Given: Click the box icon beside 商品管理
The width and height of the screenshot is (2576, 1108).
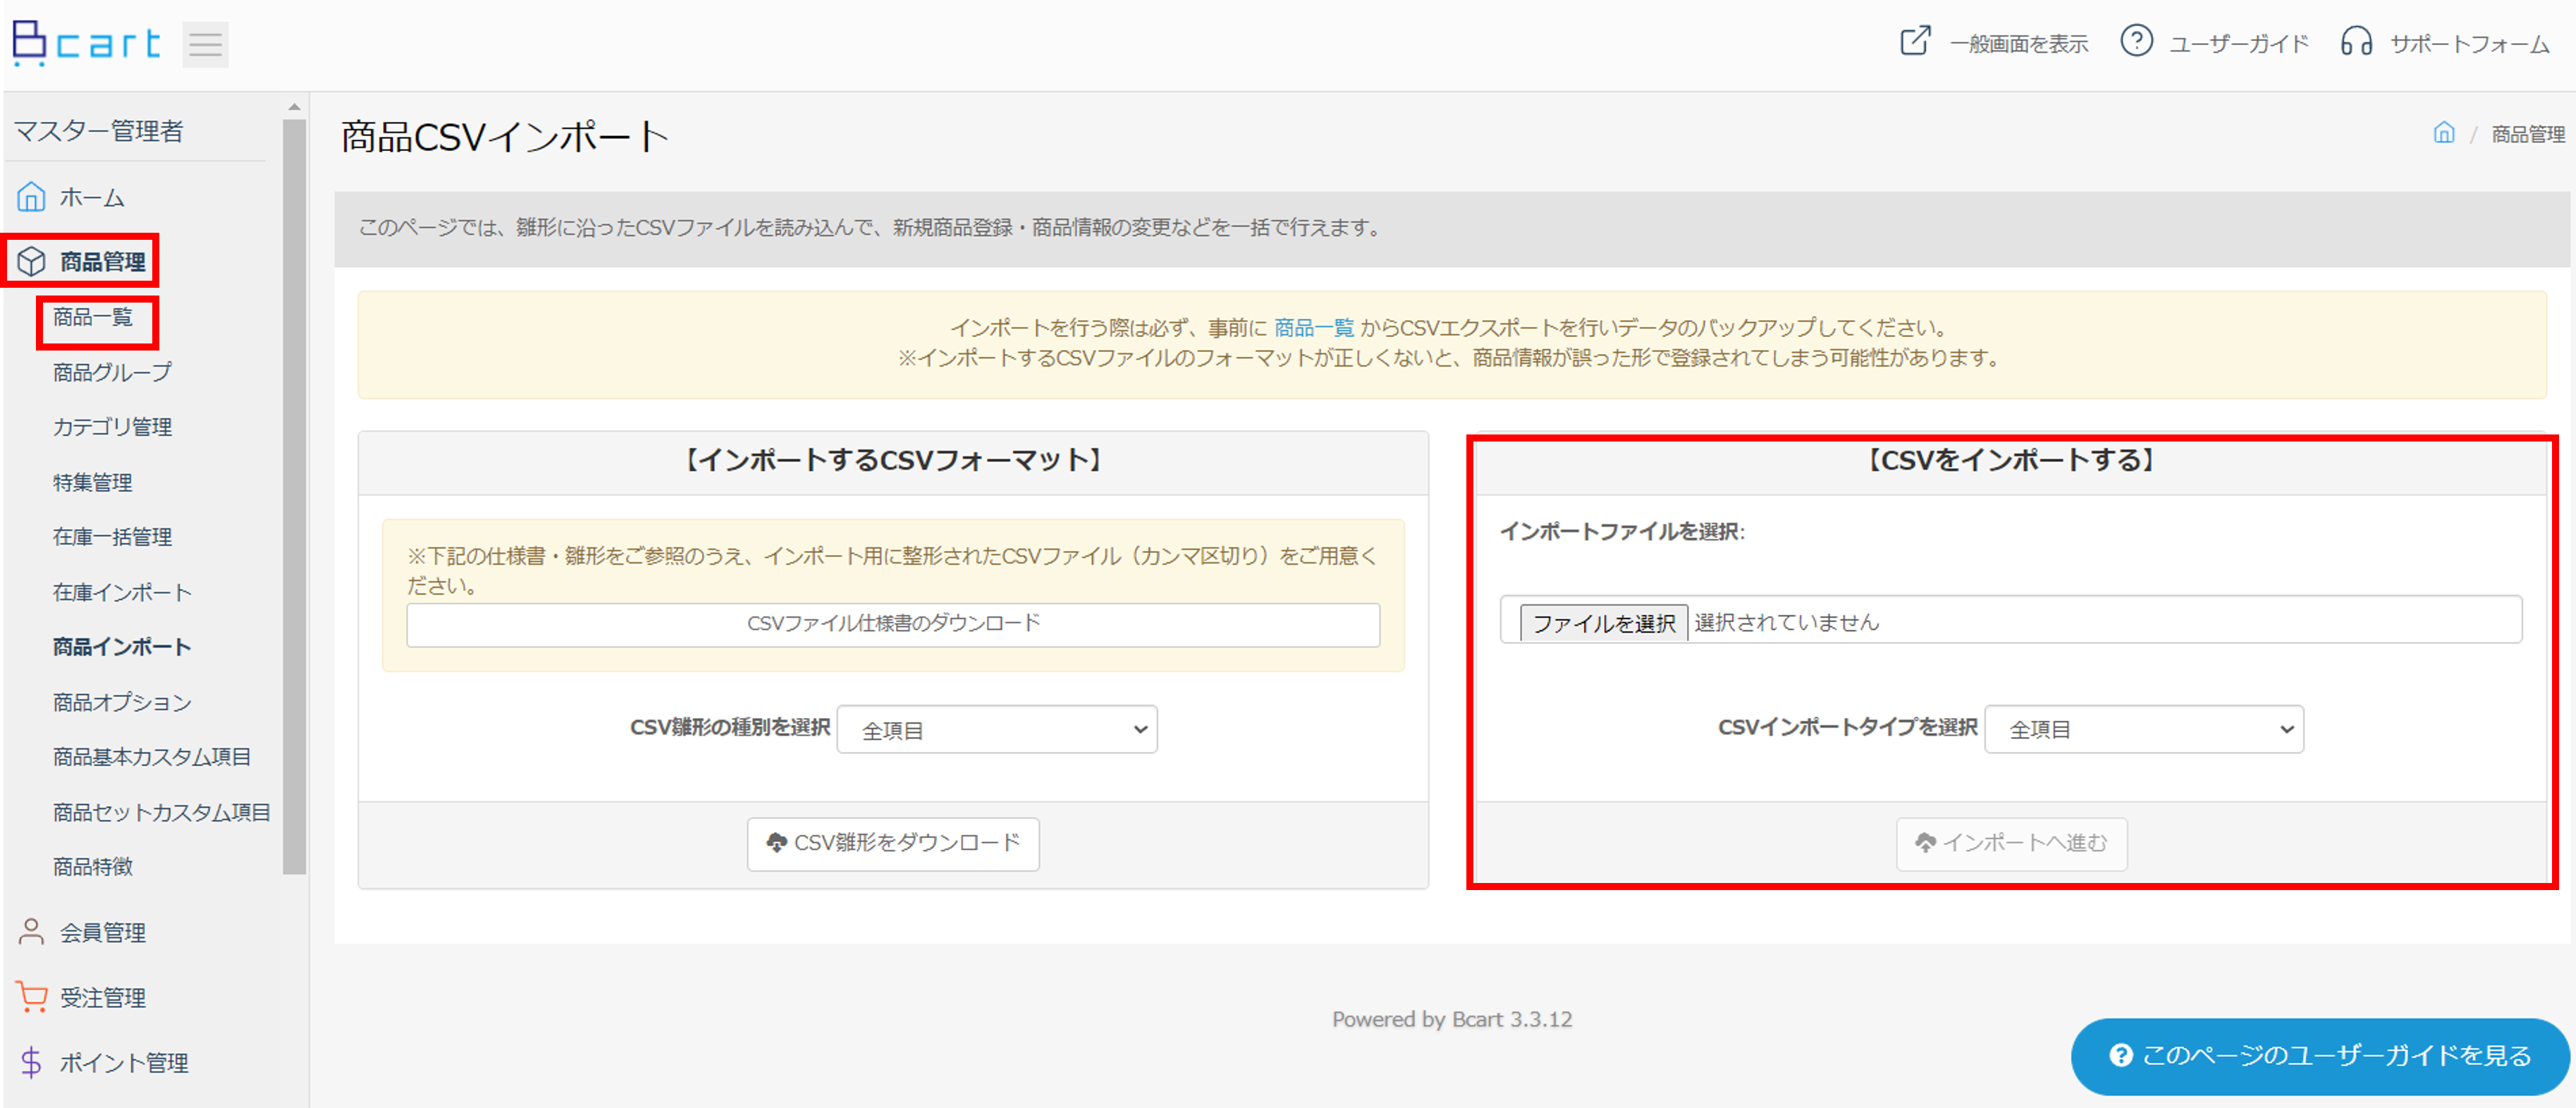Looking at the screenshot, I should [x=31, y=261].
